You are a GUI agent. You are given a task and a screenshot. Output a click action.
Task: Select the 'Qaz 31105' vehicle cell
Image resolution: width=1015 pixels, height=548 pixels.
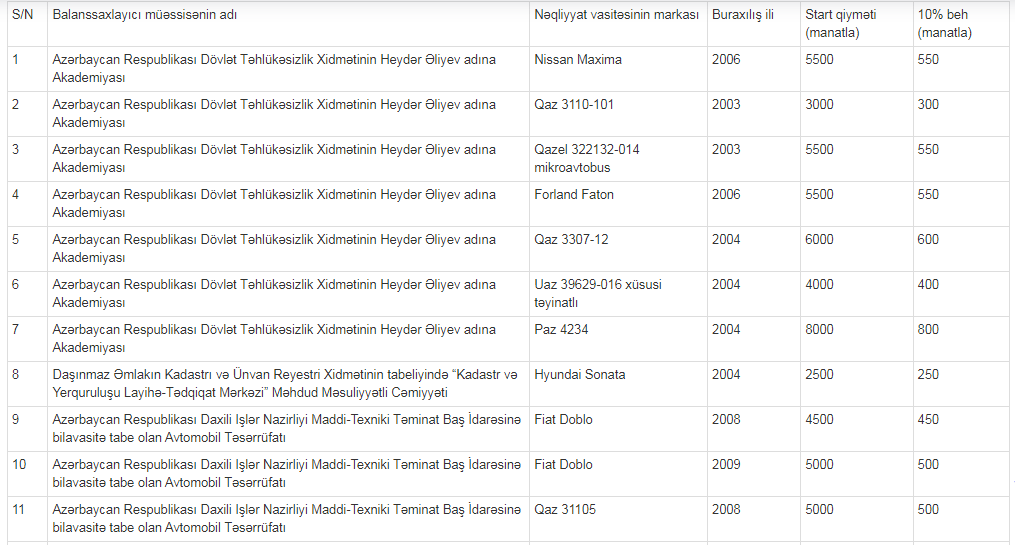[x=618, y=519]
